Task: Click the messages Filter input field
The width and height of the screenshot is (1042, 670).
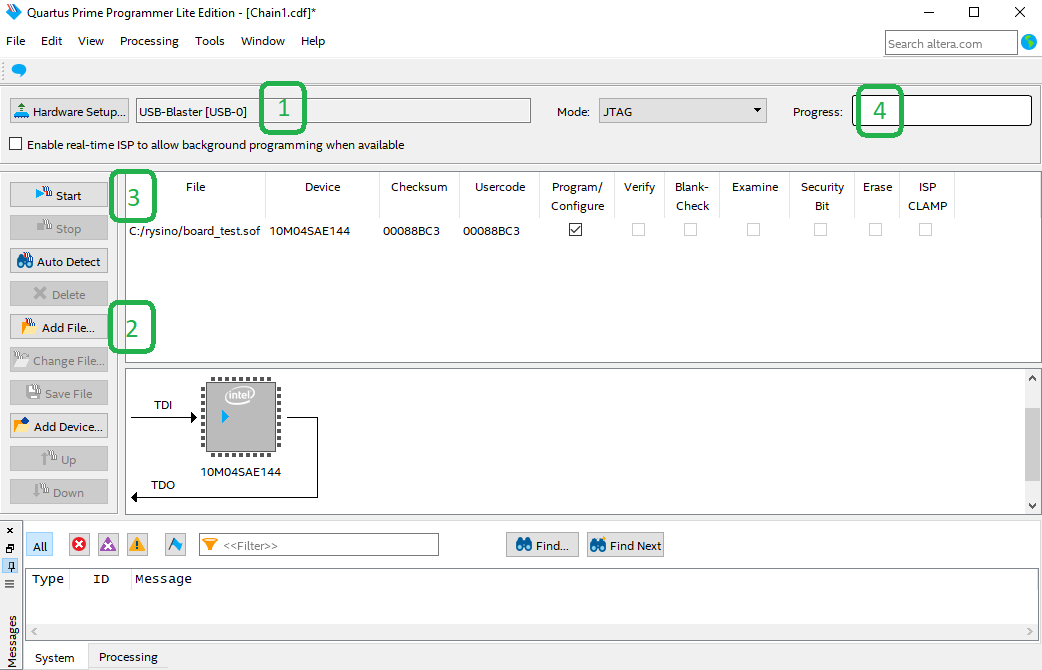Action: click(319, 545)
